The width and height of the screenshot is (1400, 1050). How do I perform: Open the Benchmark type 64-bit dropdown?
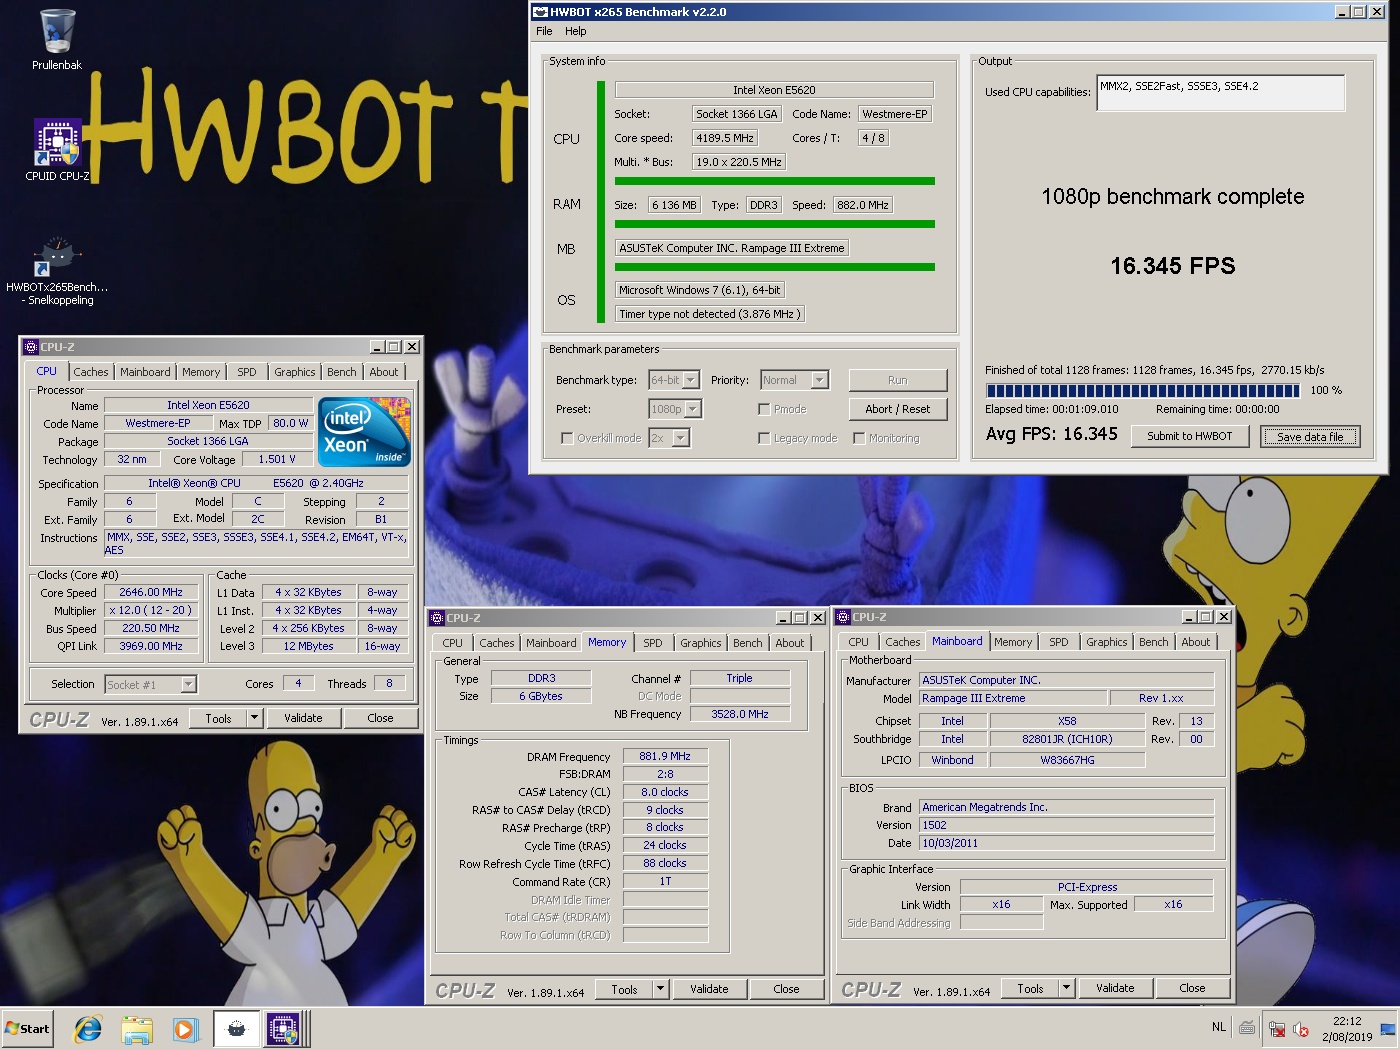(x=690, y=380)
